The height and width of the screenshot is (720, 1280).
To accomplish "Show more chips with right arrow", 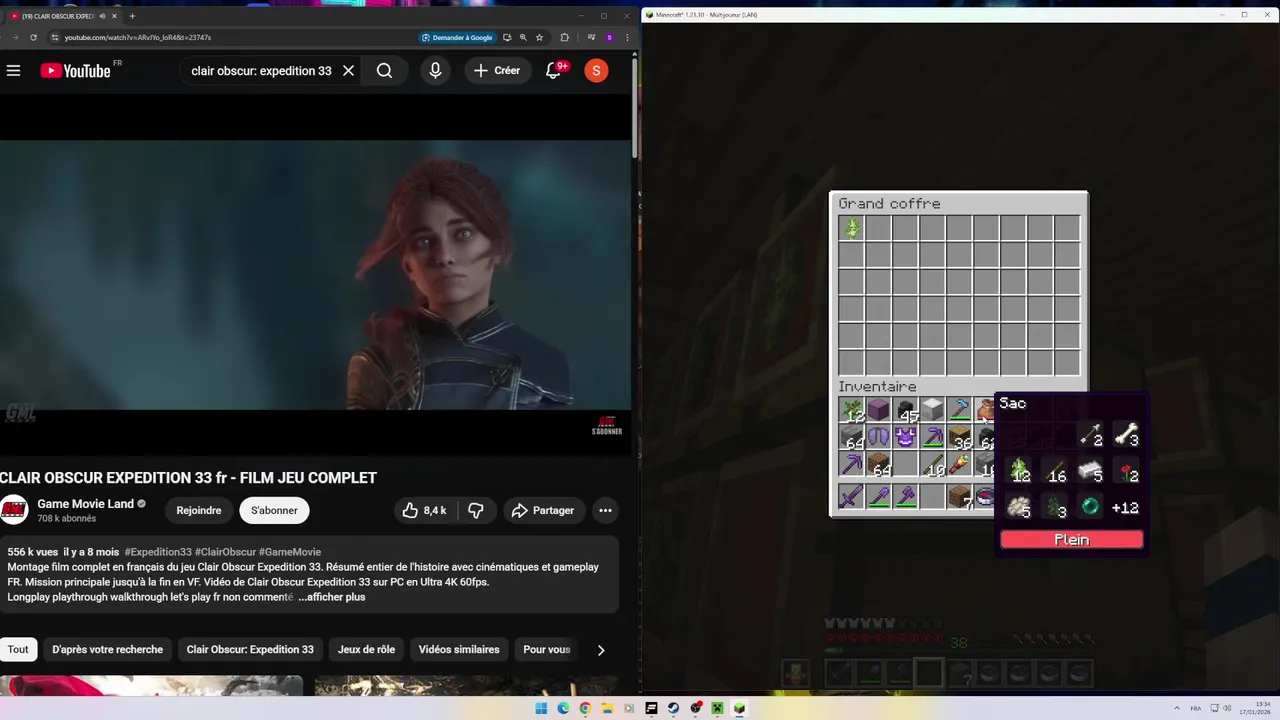I will 600,650.
